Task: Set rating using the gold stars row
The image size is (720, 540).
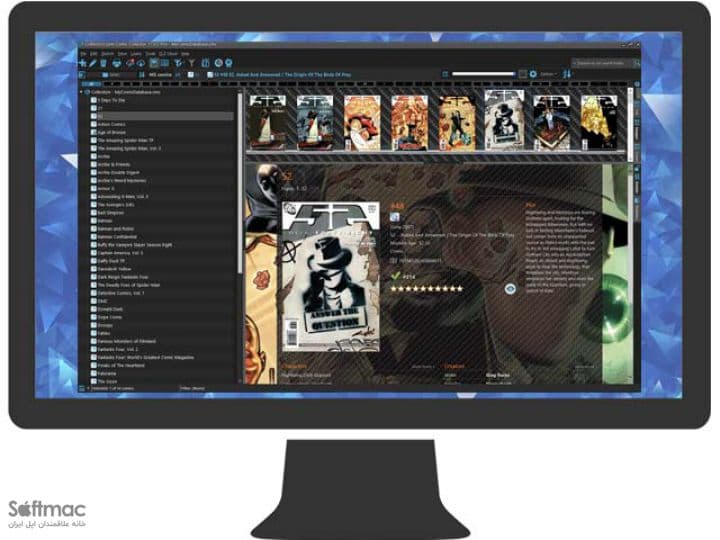Action: [427, 289]
